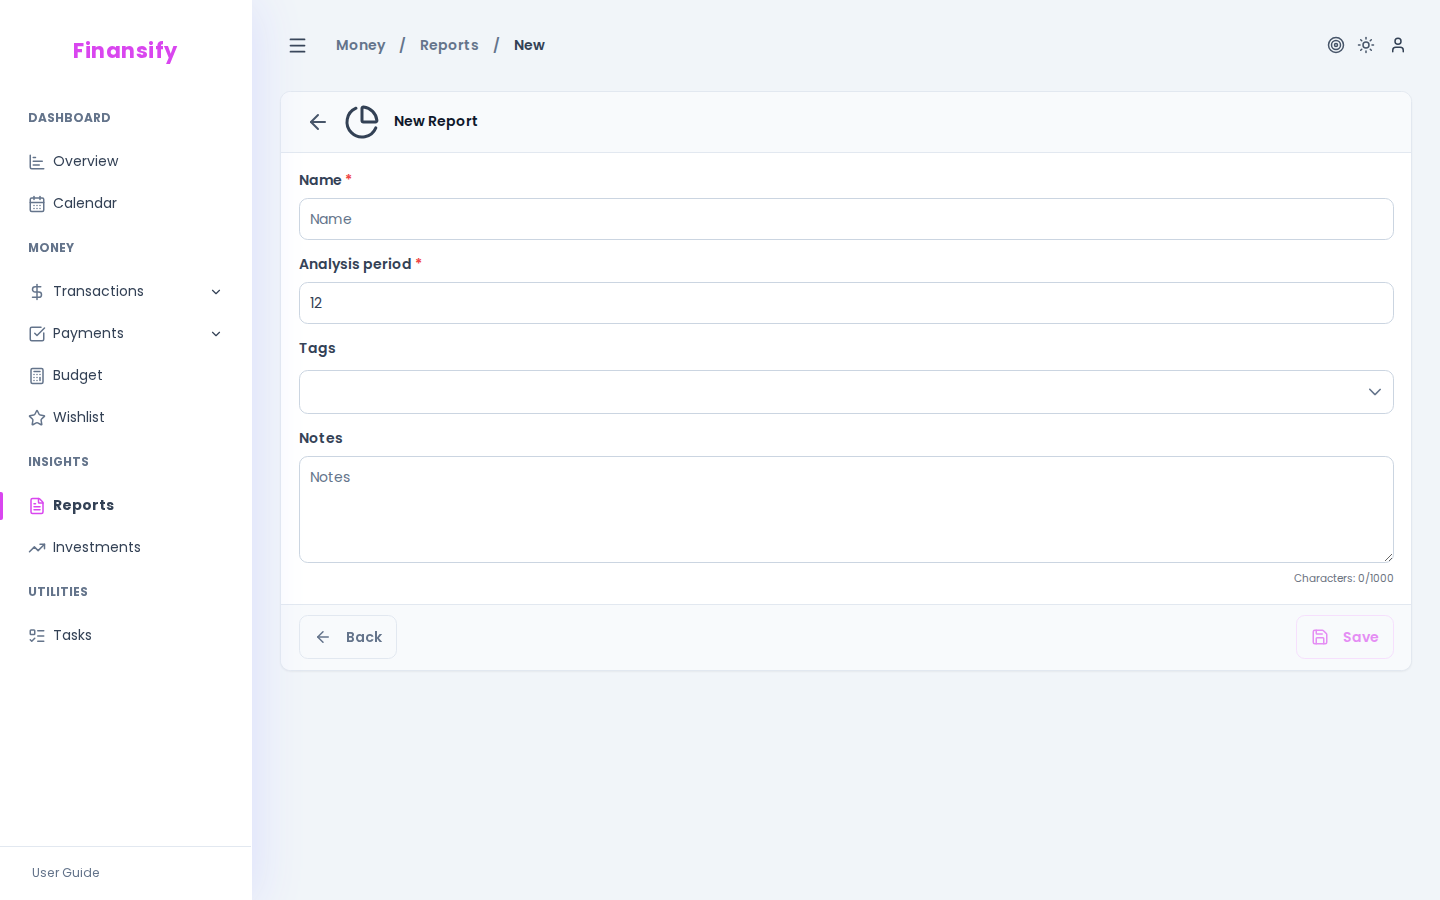This screenshot has width=1440, height=900.
Task: Click inside the Name input field
Action: coord(846,219)
